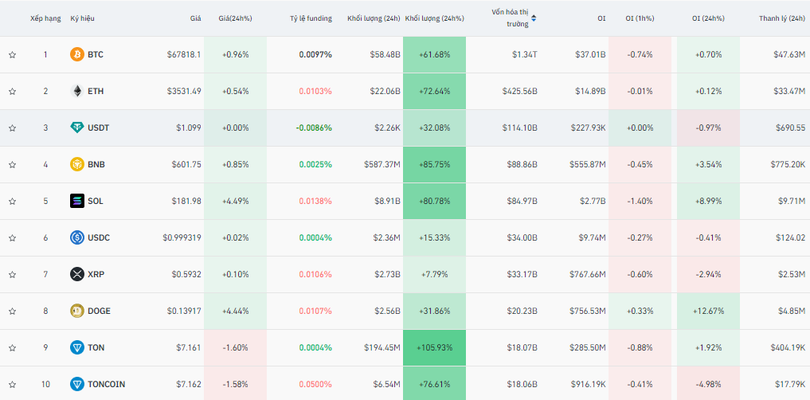Sort by Vốn hóa thị trường arrow

click(534, 18)
